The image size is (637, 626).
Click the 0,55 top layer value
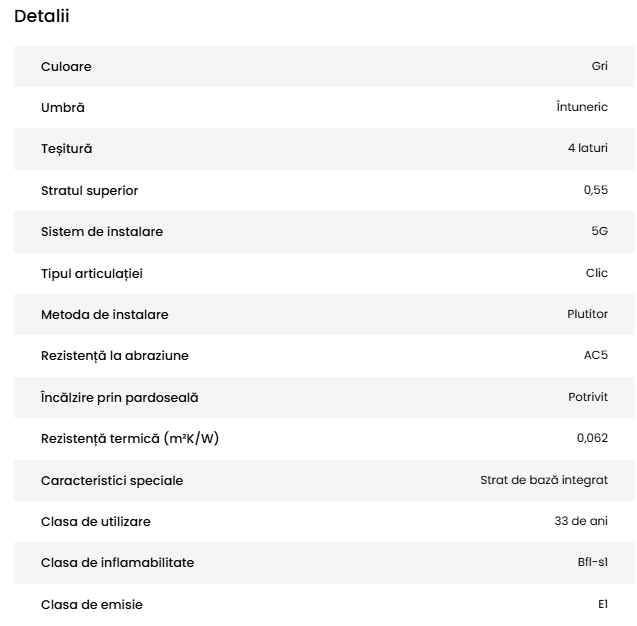[x=595, y=190]
